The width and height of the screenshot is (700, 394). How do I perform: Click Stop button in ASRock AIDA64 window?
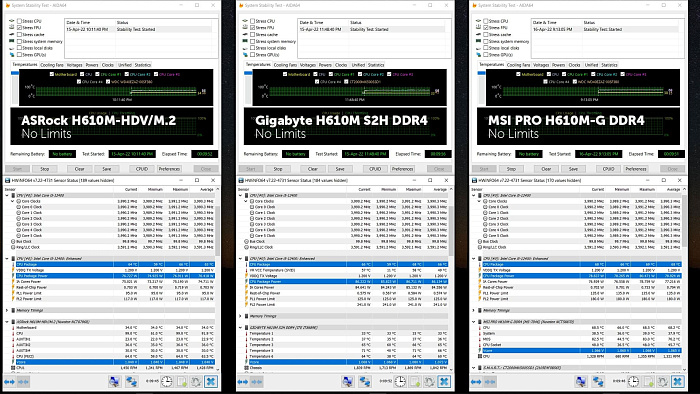coord(45,169)
